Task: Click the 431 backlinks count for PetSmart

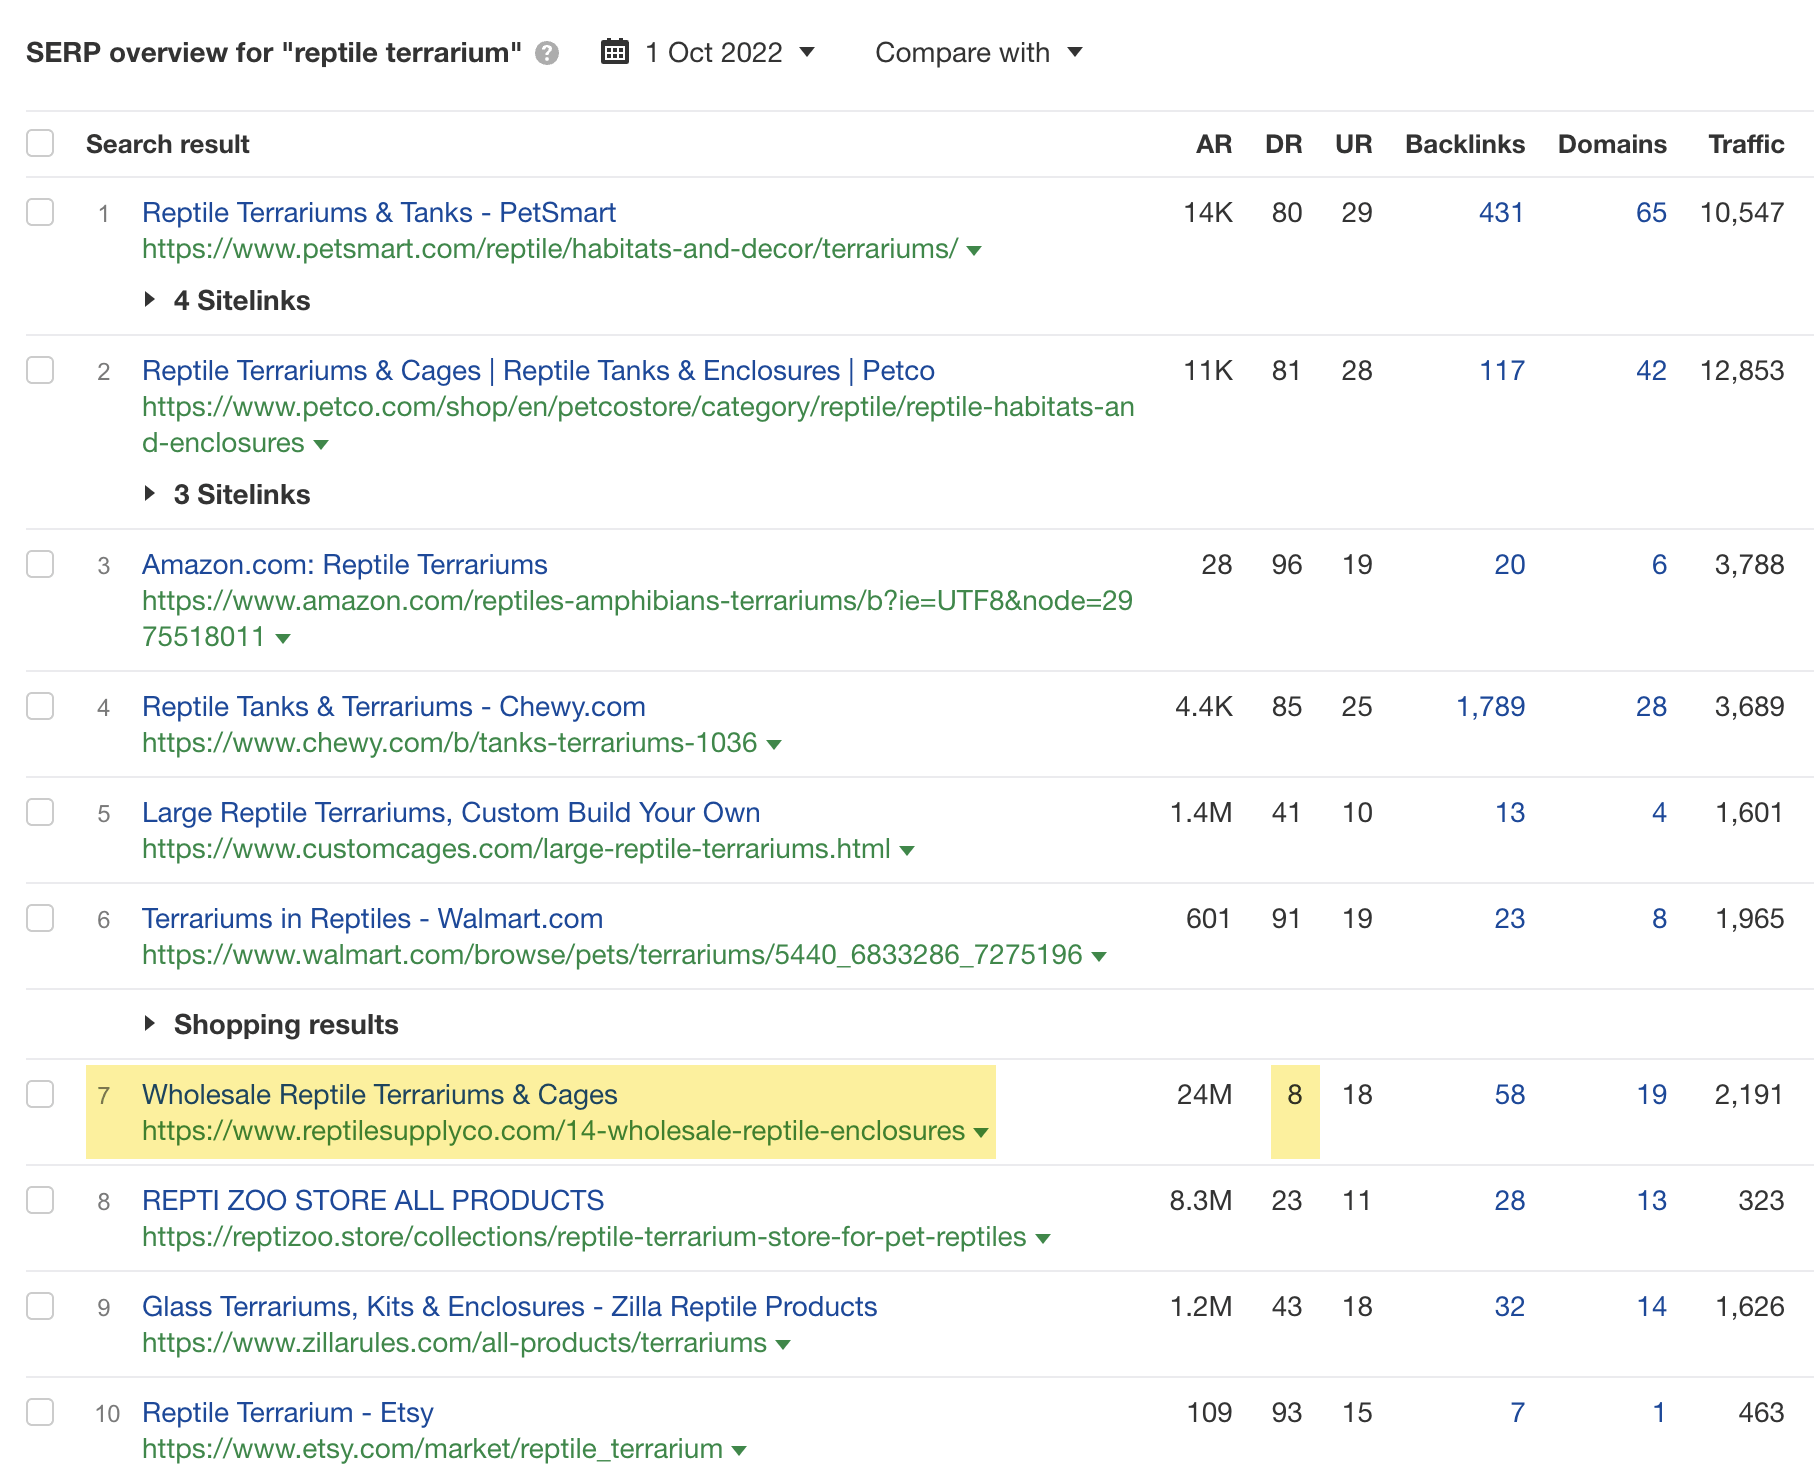Action: tap(1500, 213)
